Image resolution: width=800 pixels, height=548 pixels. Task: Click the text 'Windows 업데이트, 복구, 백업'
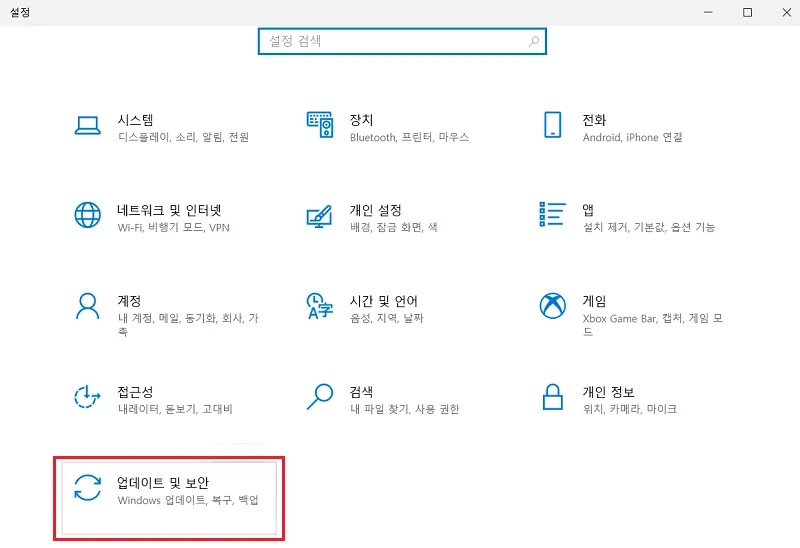pos(188,500)
